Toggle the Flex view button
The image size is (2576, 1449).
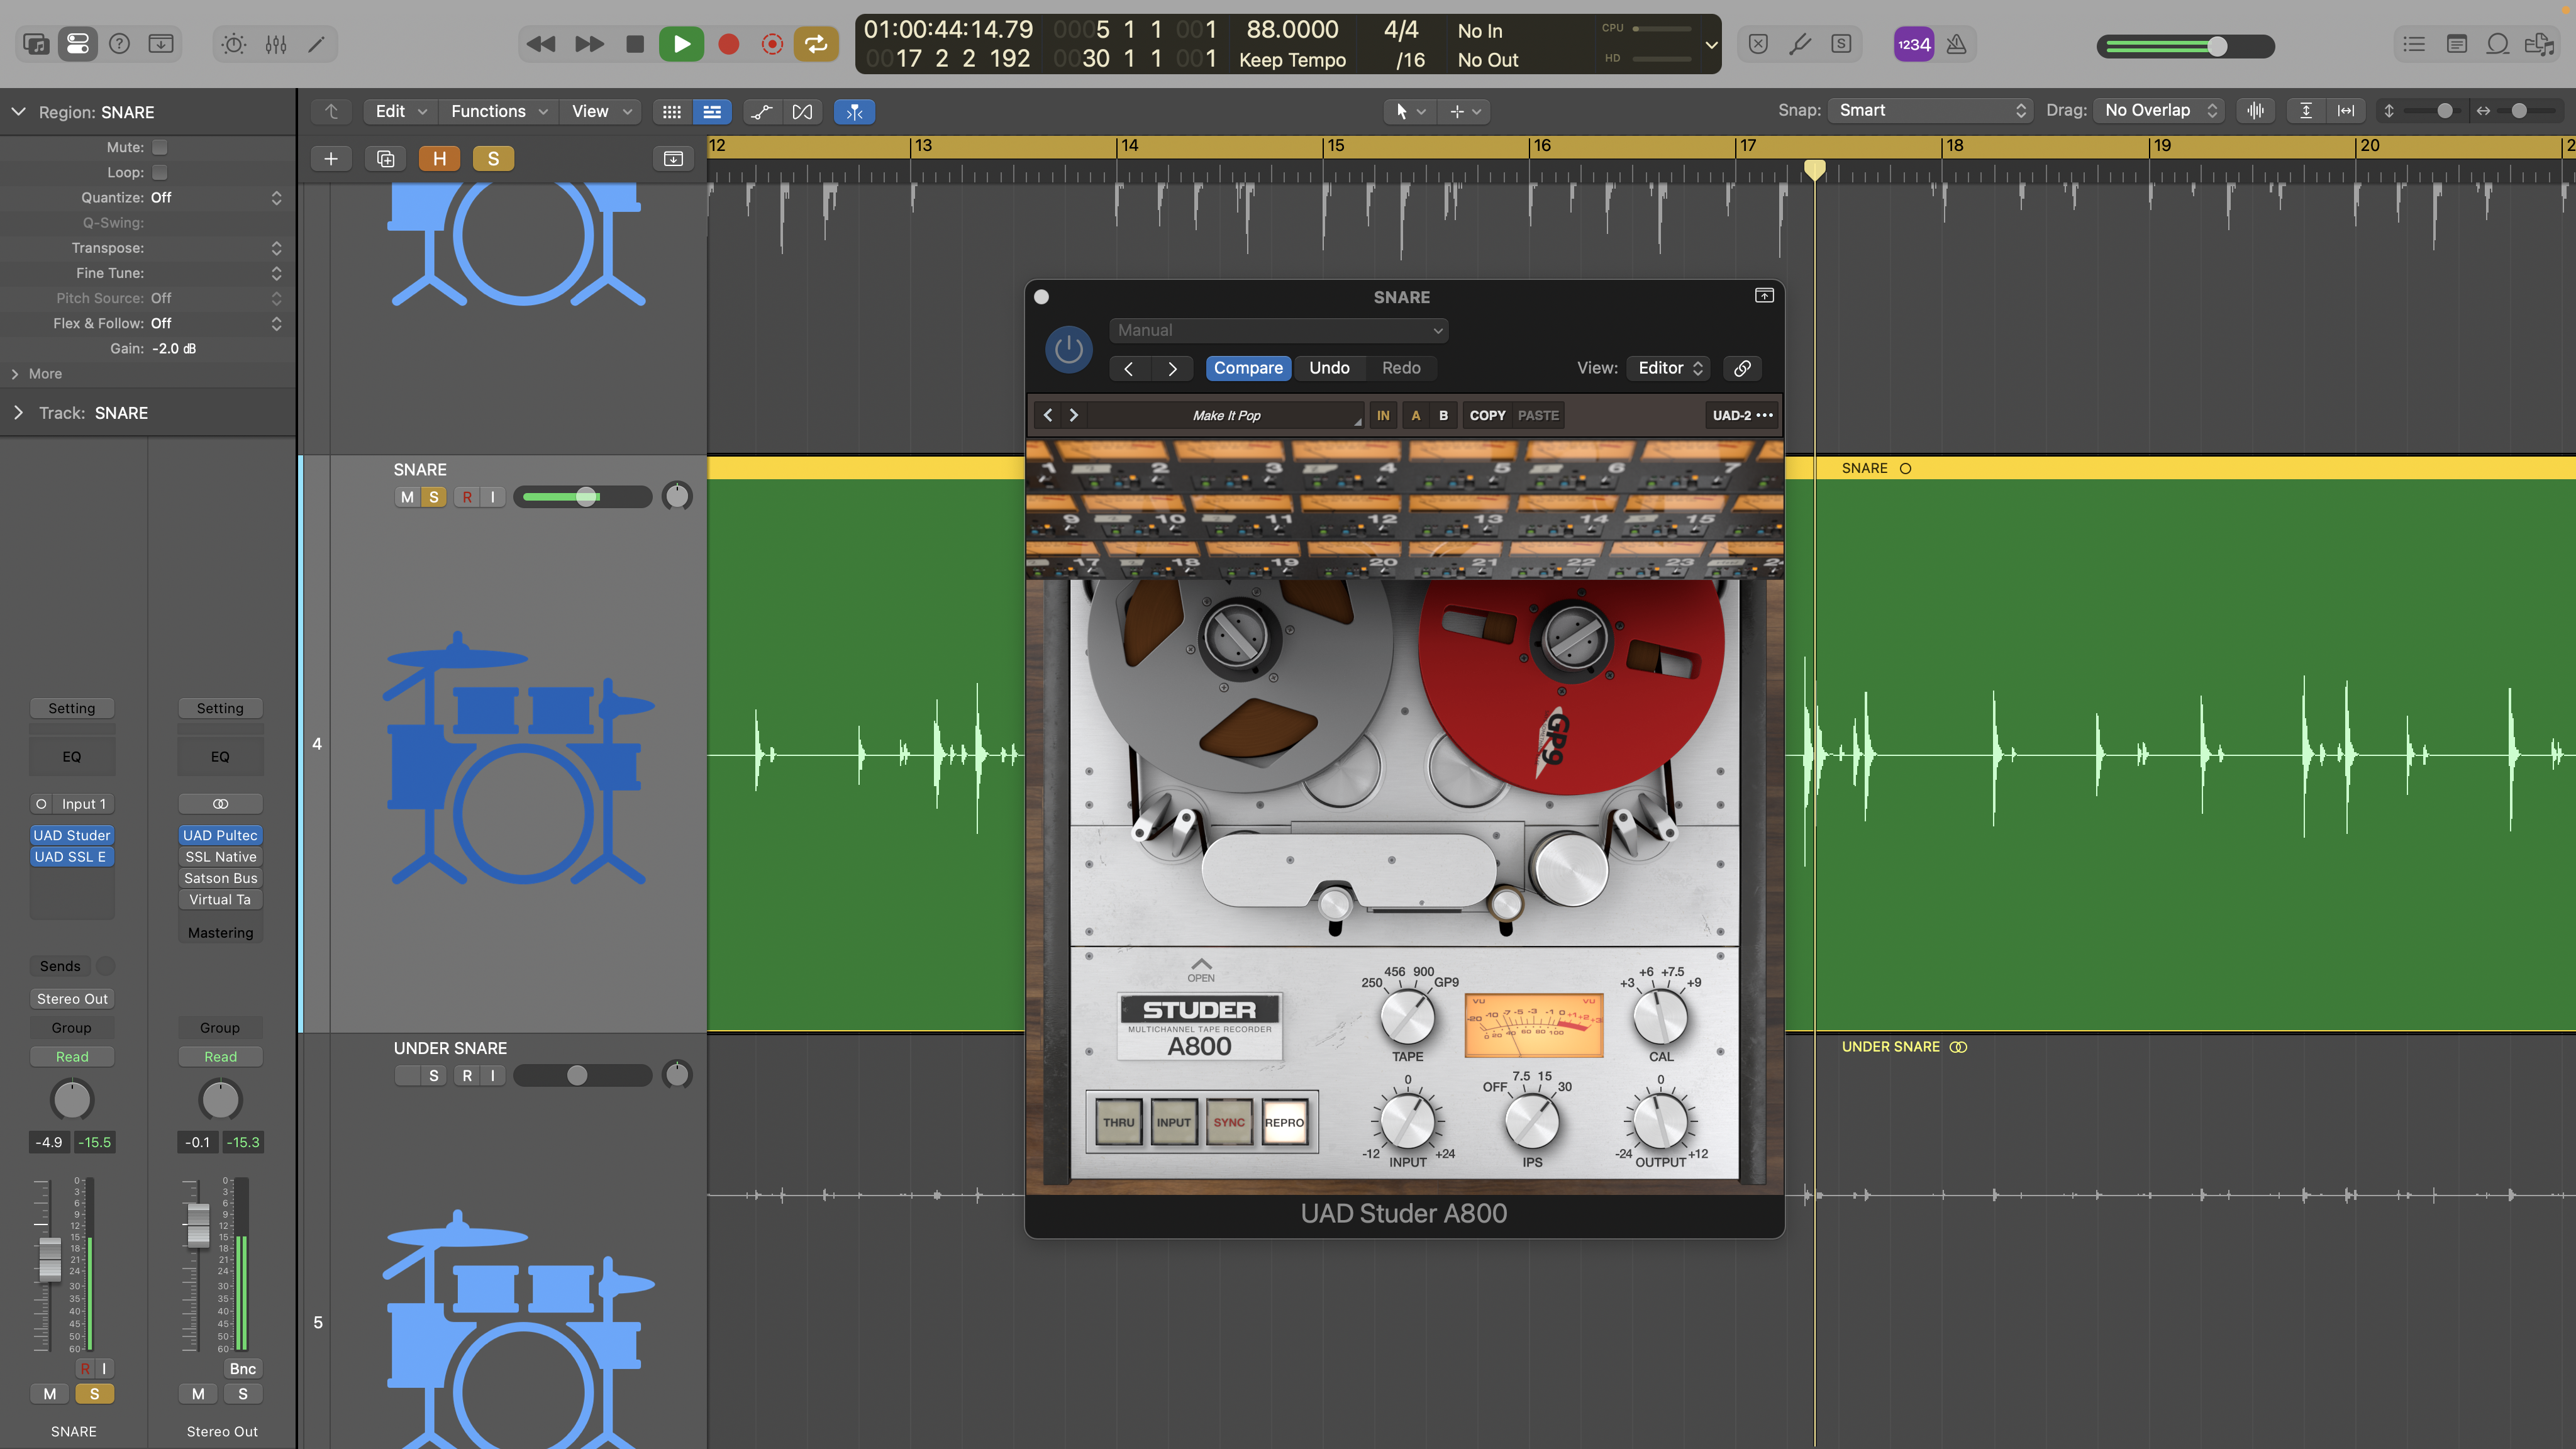pyautogui.click(x=802, y=112)
